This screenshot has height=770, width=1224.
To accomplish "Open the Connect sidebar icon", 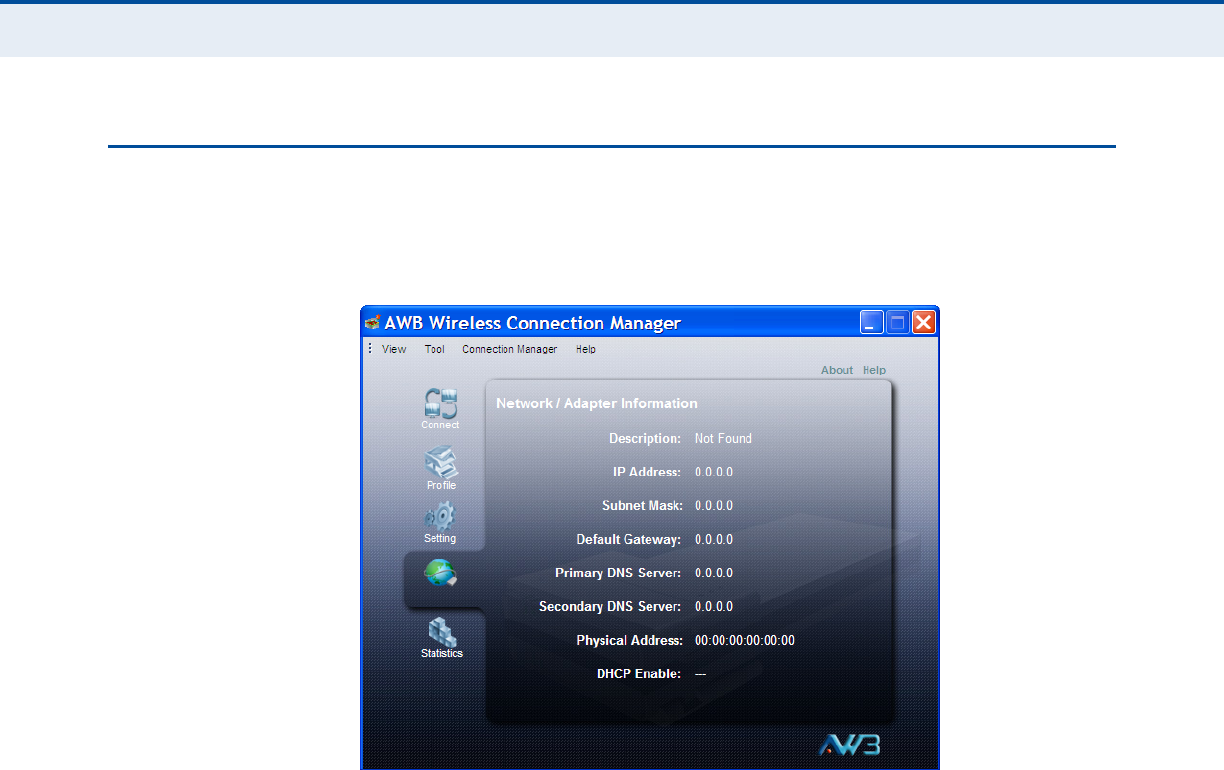I will coord(440,408).
